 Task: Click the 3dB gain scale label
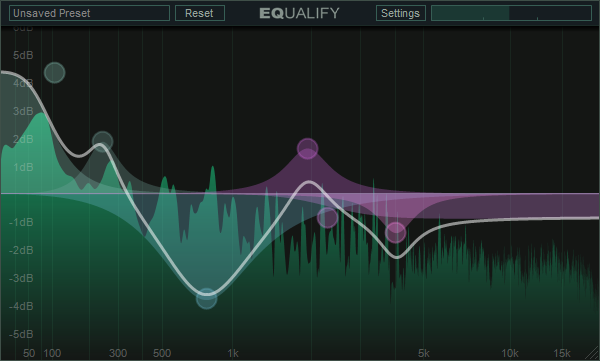click(x=23, y=111)
